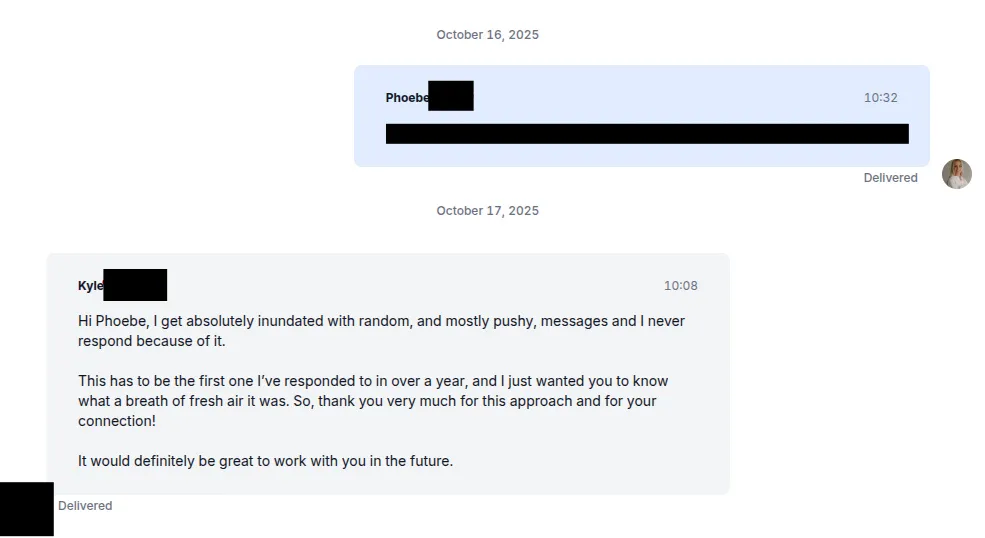985x538 pixels.
Task: Click the 10:32 message timestamp
Action: tap(880, 98)
